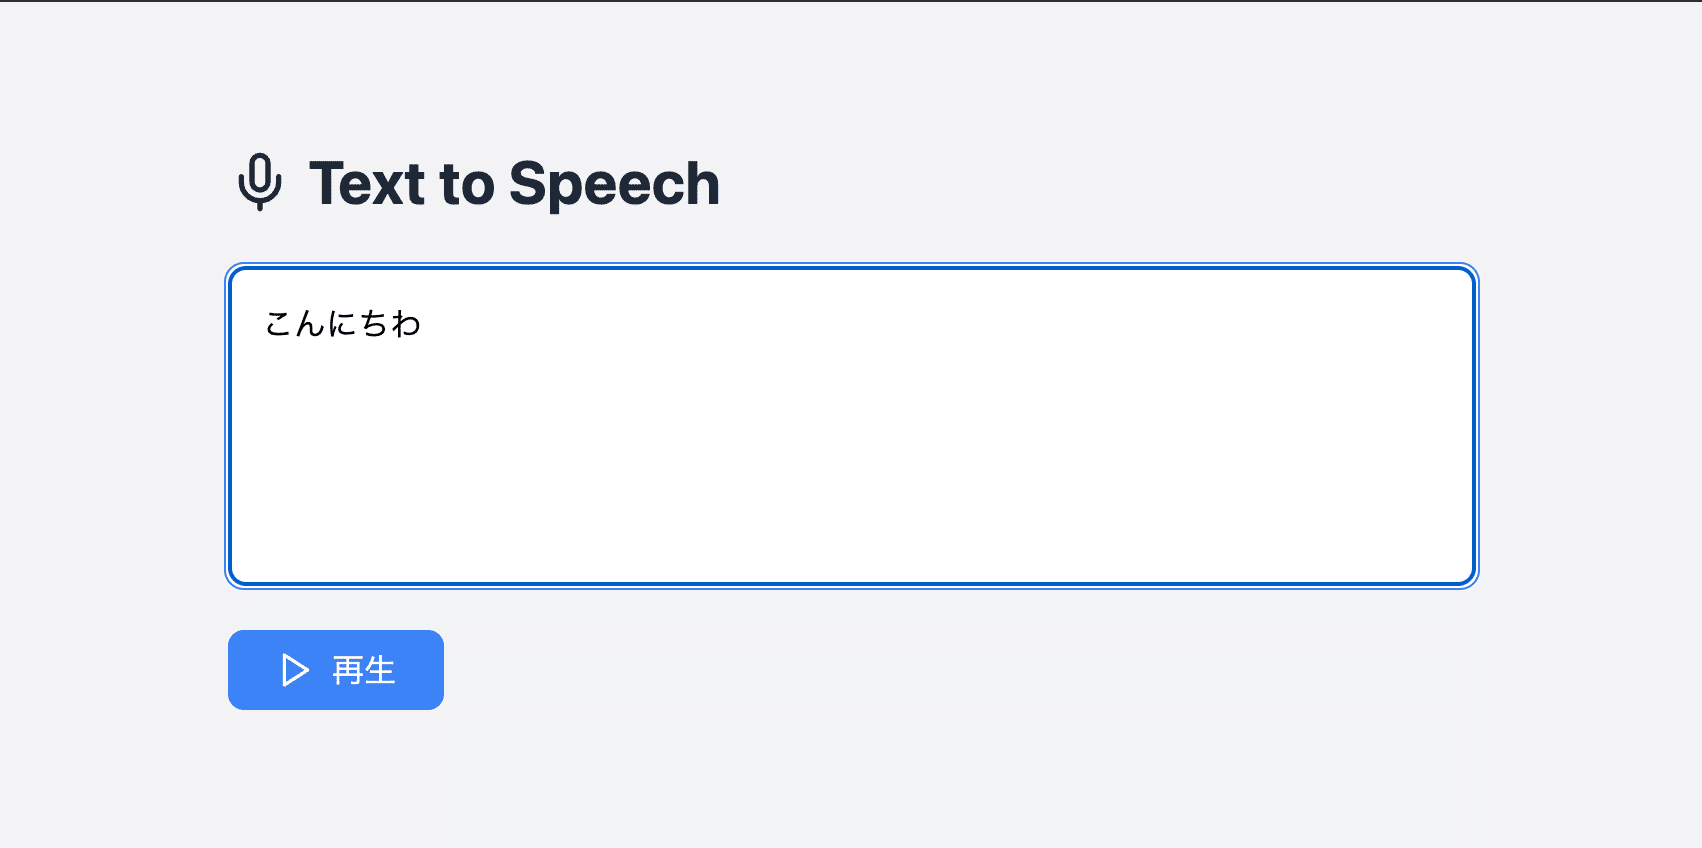Click the ん character in the textarea
Viewport: 1702px width, 848px height.
click(311, 324)
